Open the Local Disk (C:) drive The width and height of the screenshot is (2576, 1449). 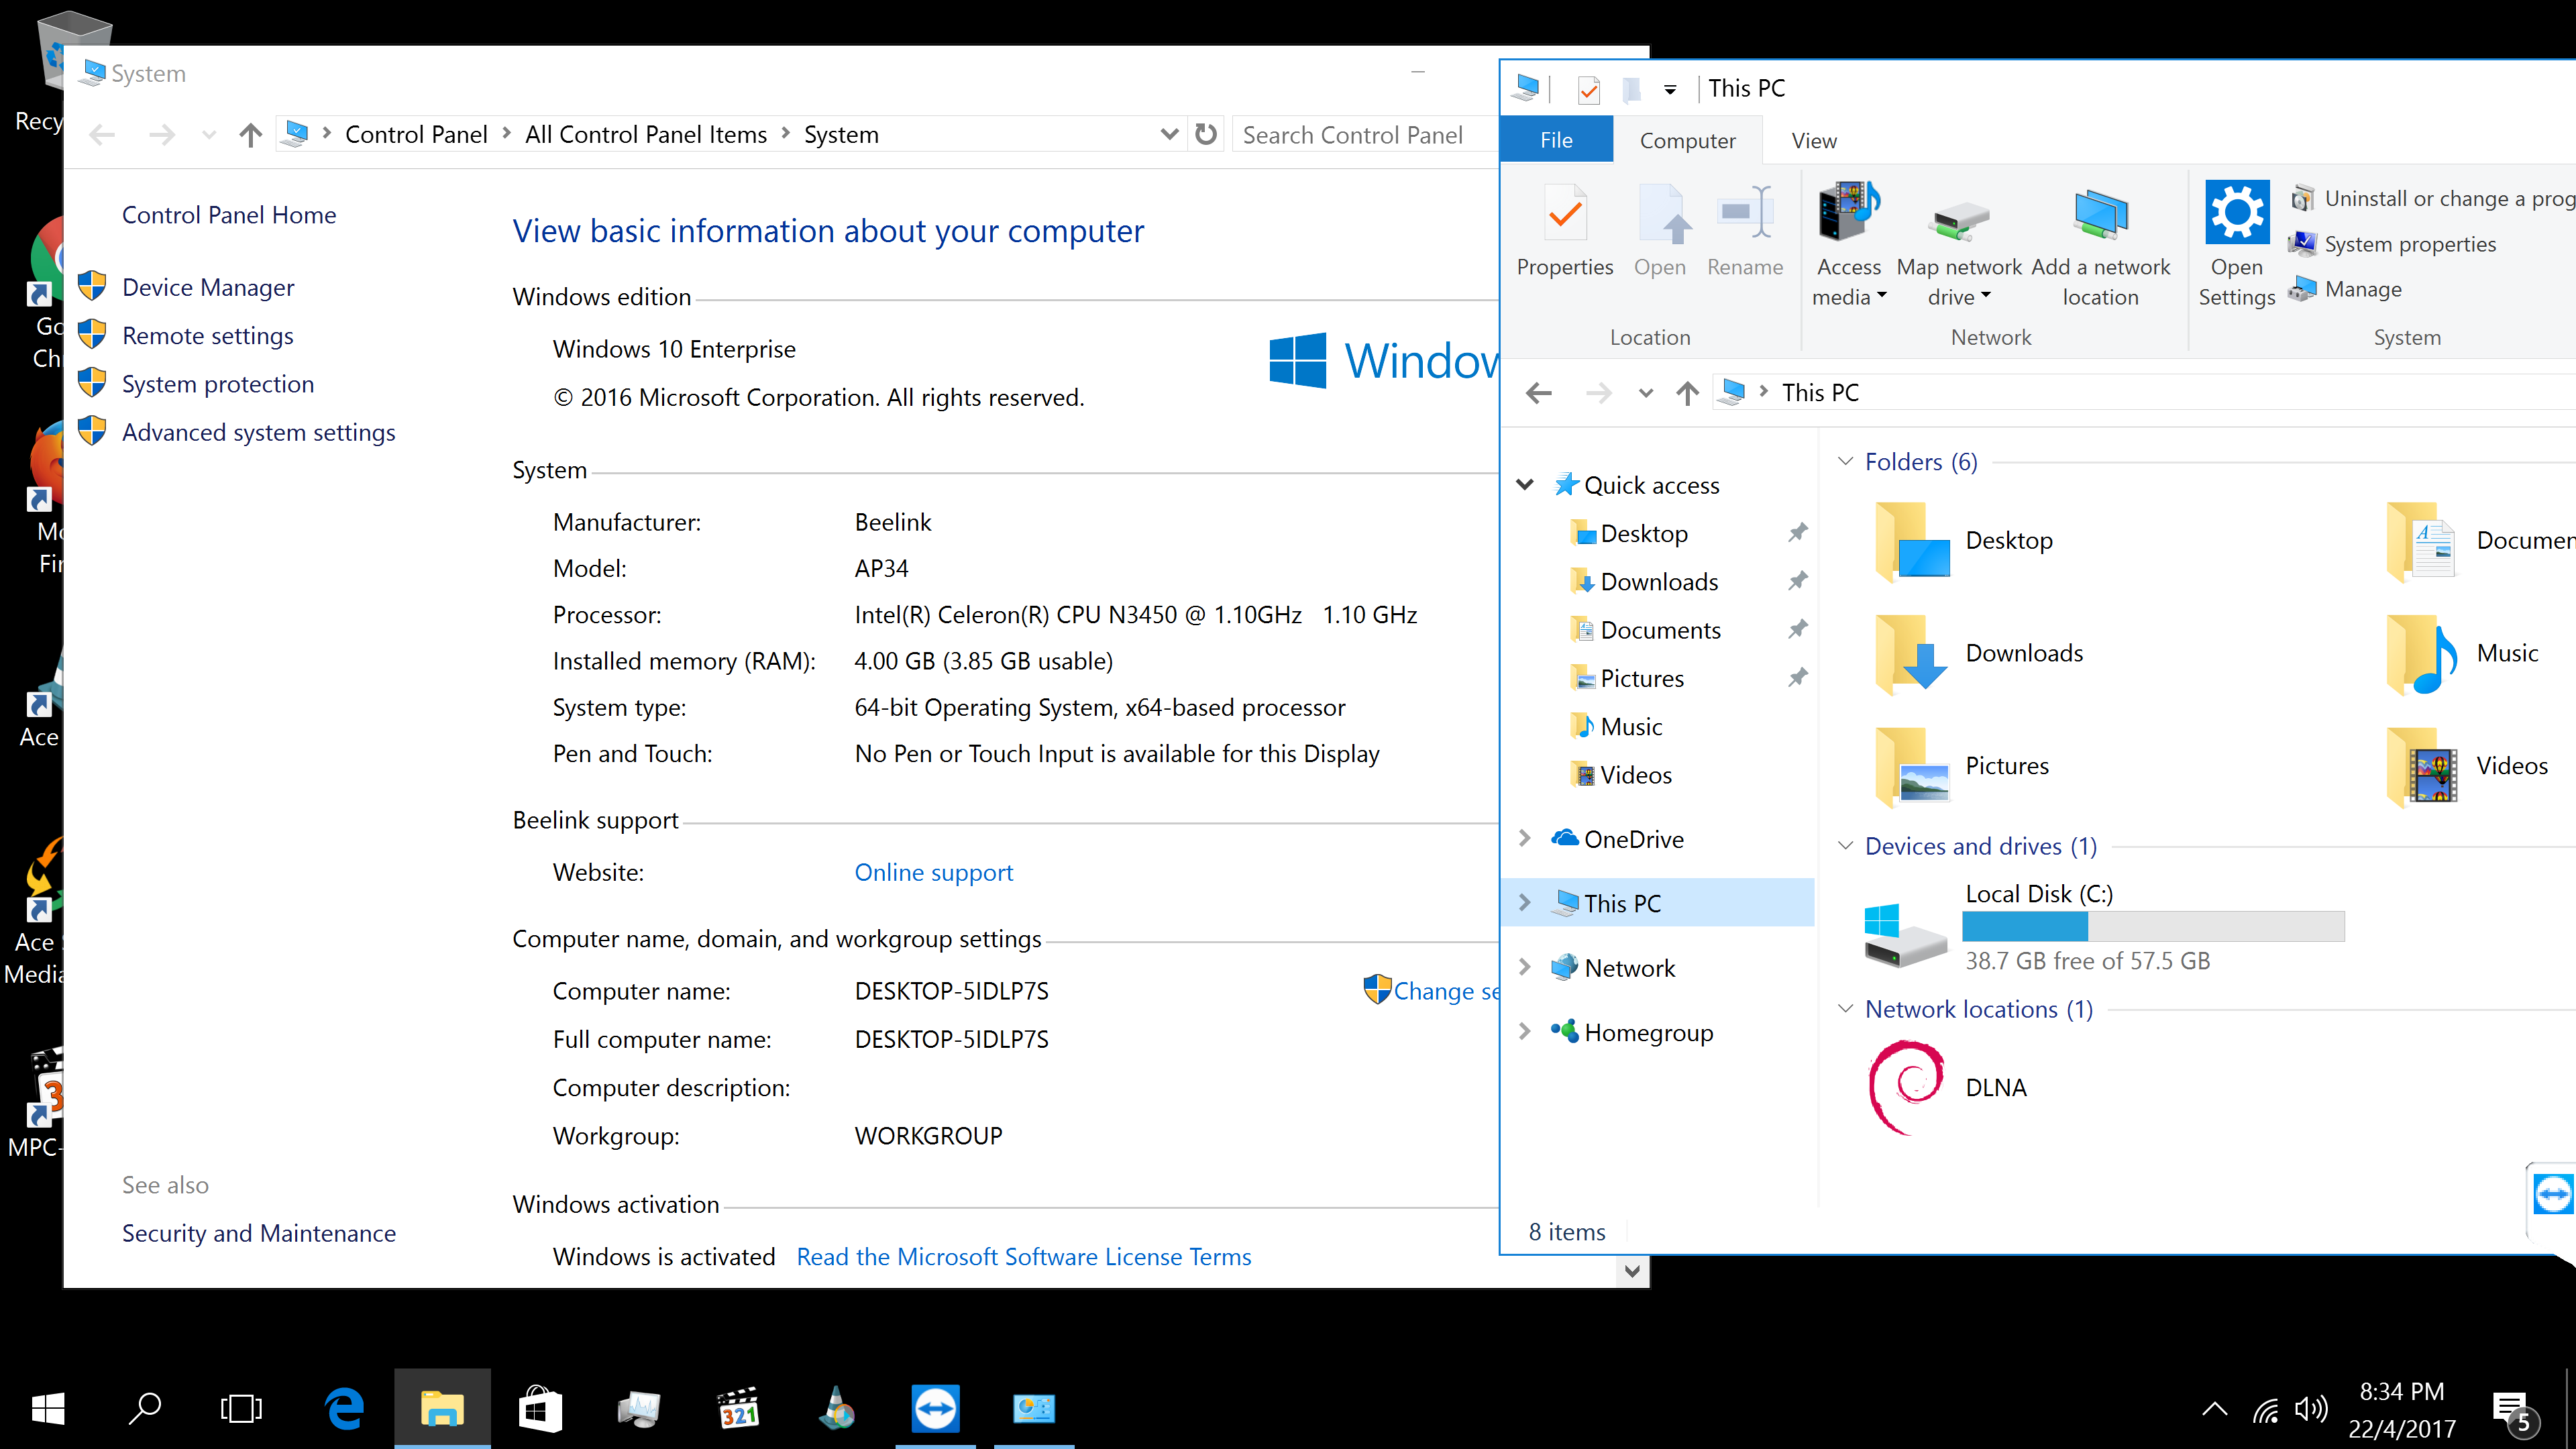[2104, 927]
